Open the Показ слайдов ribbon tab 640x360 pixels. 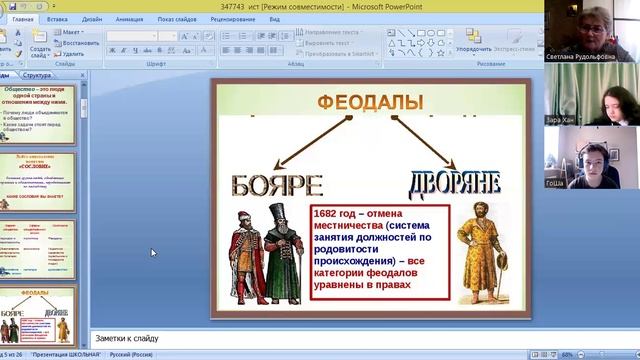(x=177, y=19)
